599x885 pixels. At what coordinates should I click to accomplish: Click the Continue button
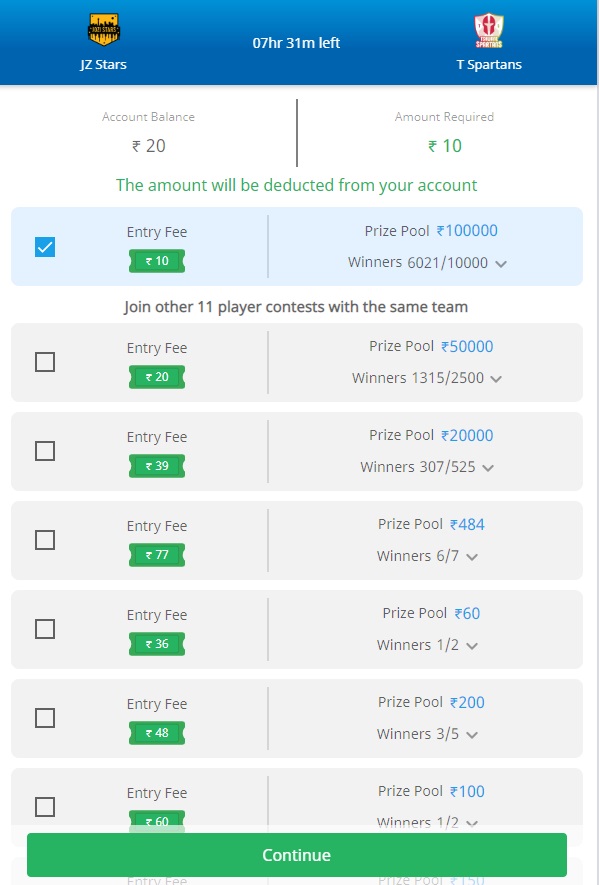297,855
